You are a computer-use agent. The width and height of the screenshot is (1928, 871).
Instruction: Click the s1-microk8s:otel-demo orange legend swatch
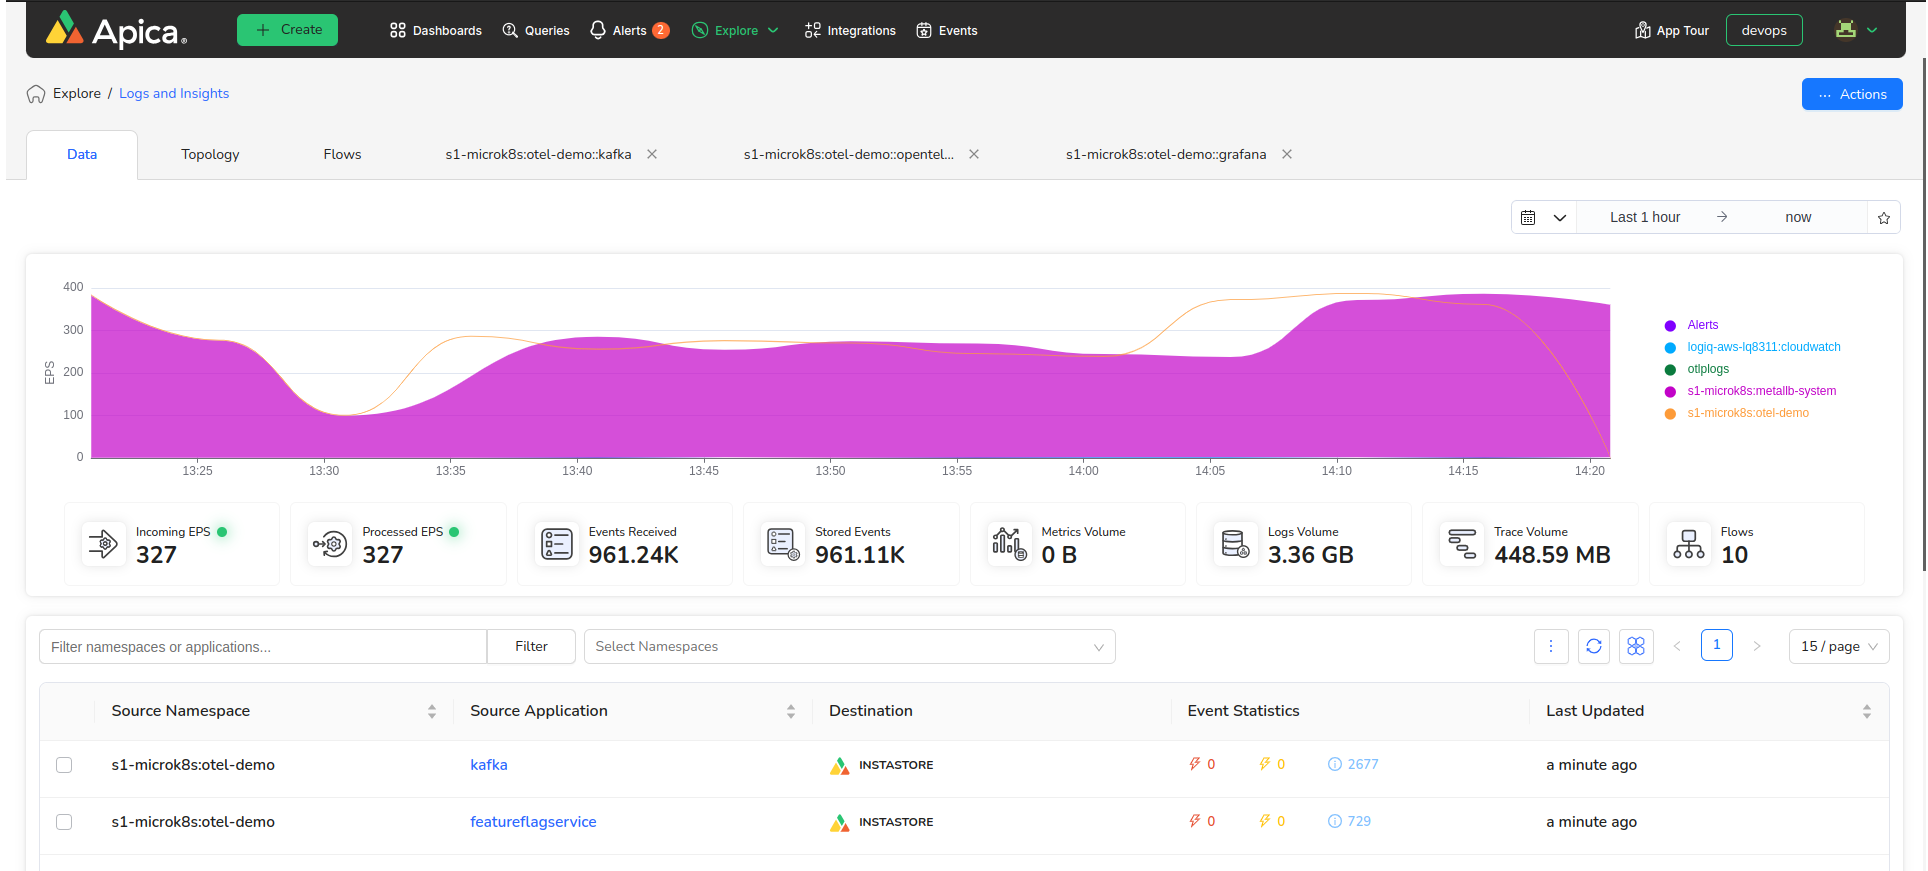pos(1670,414)
